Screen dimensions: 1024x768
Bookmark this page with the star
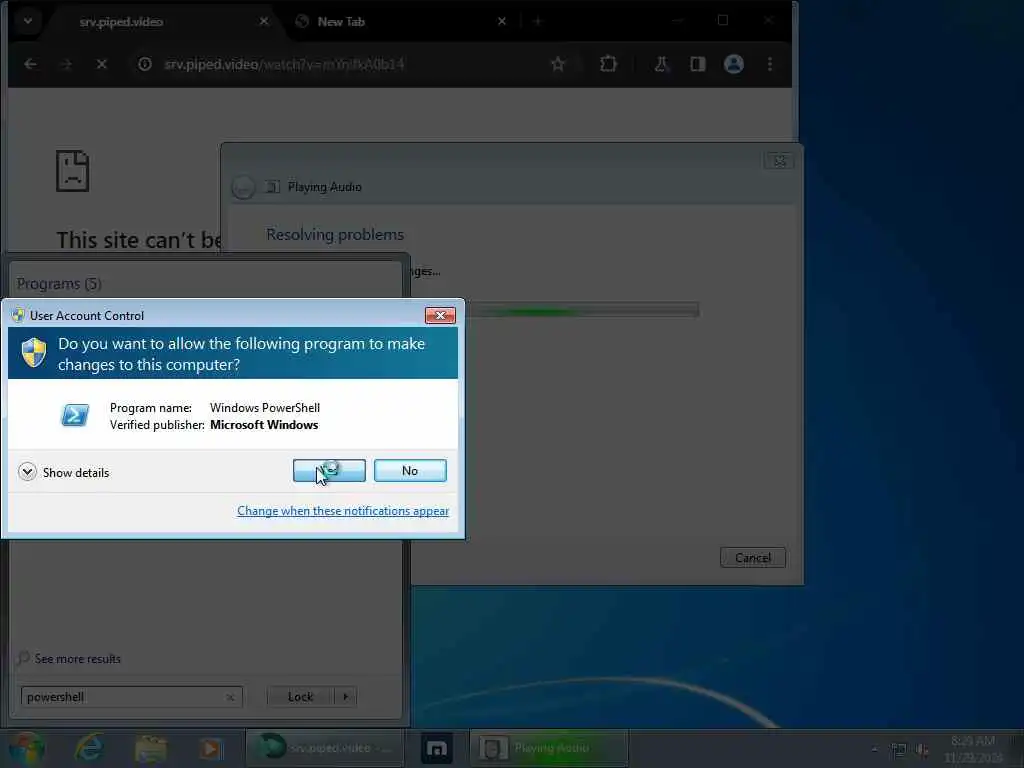[558, 64]
